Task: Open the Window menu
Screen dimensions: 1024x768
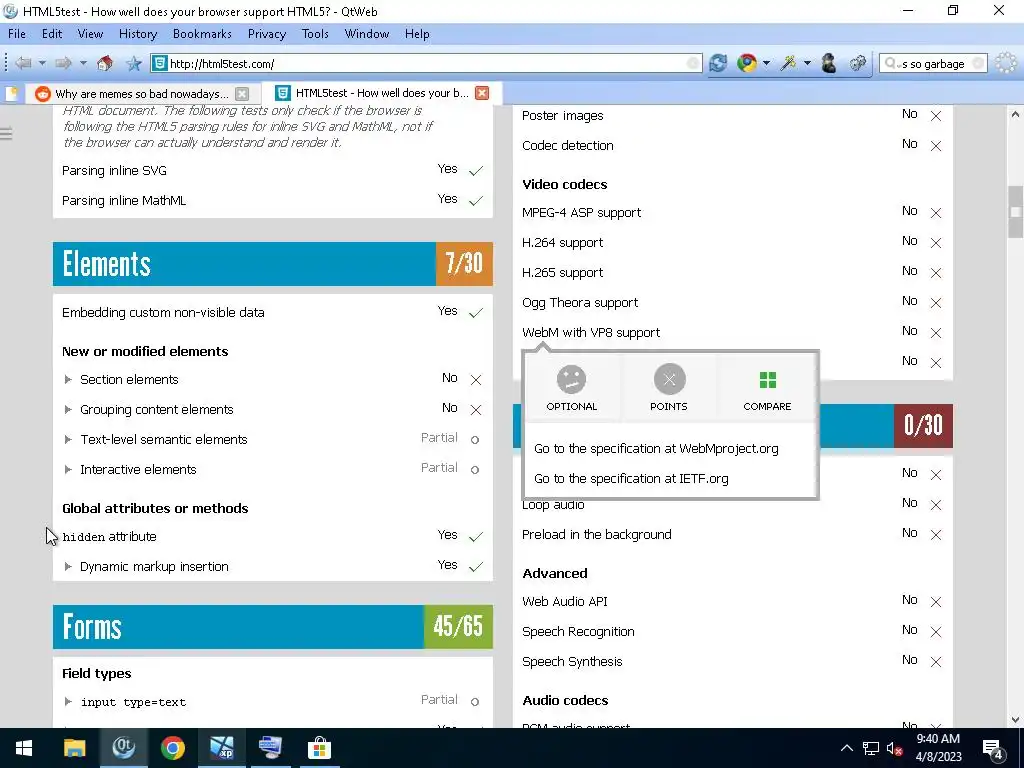Action: point(366,34)
